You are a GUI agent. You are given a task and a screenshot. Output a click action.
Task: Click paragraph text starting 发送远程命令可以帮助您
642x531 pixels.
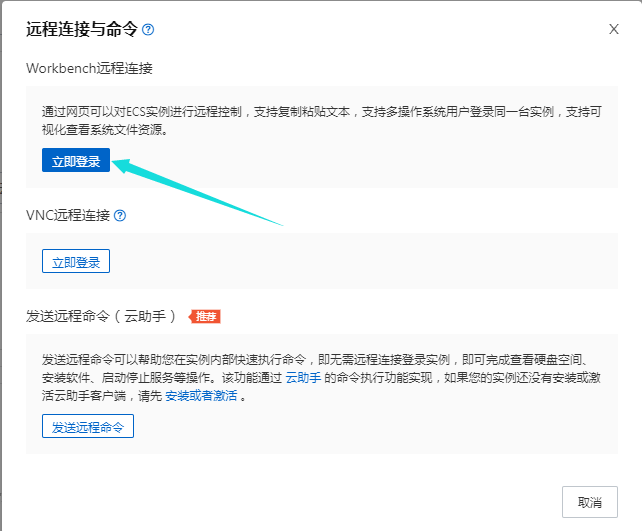coord(321,377)
